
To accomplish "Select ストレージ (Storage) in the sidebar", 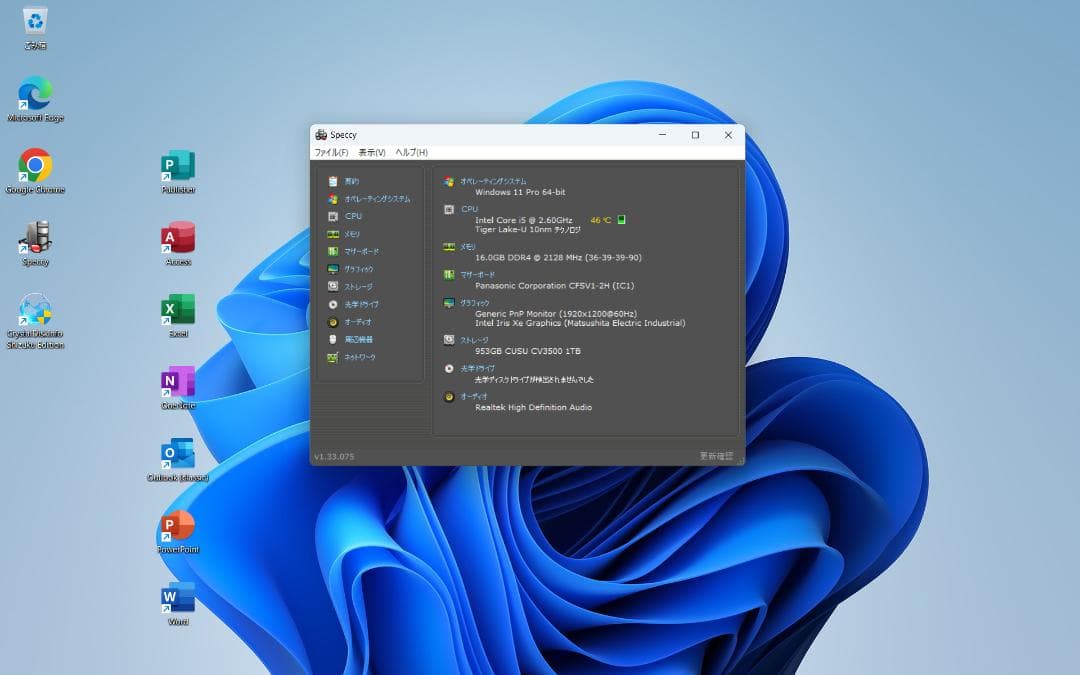I will pyautogui.click(x=358, y=286).
